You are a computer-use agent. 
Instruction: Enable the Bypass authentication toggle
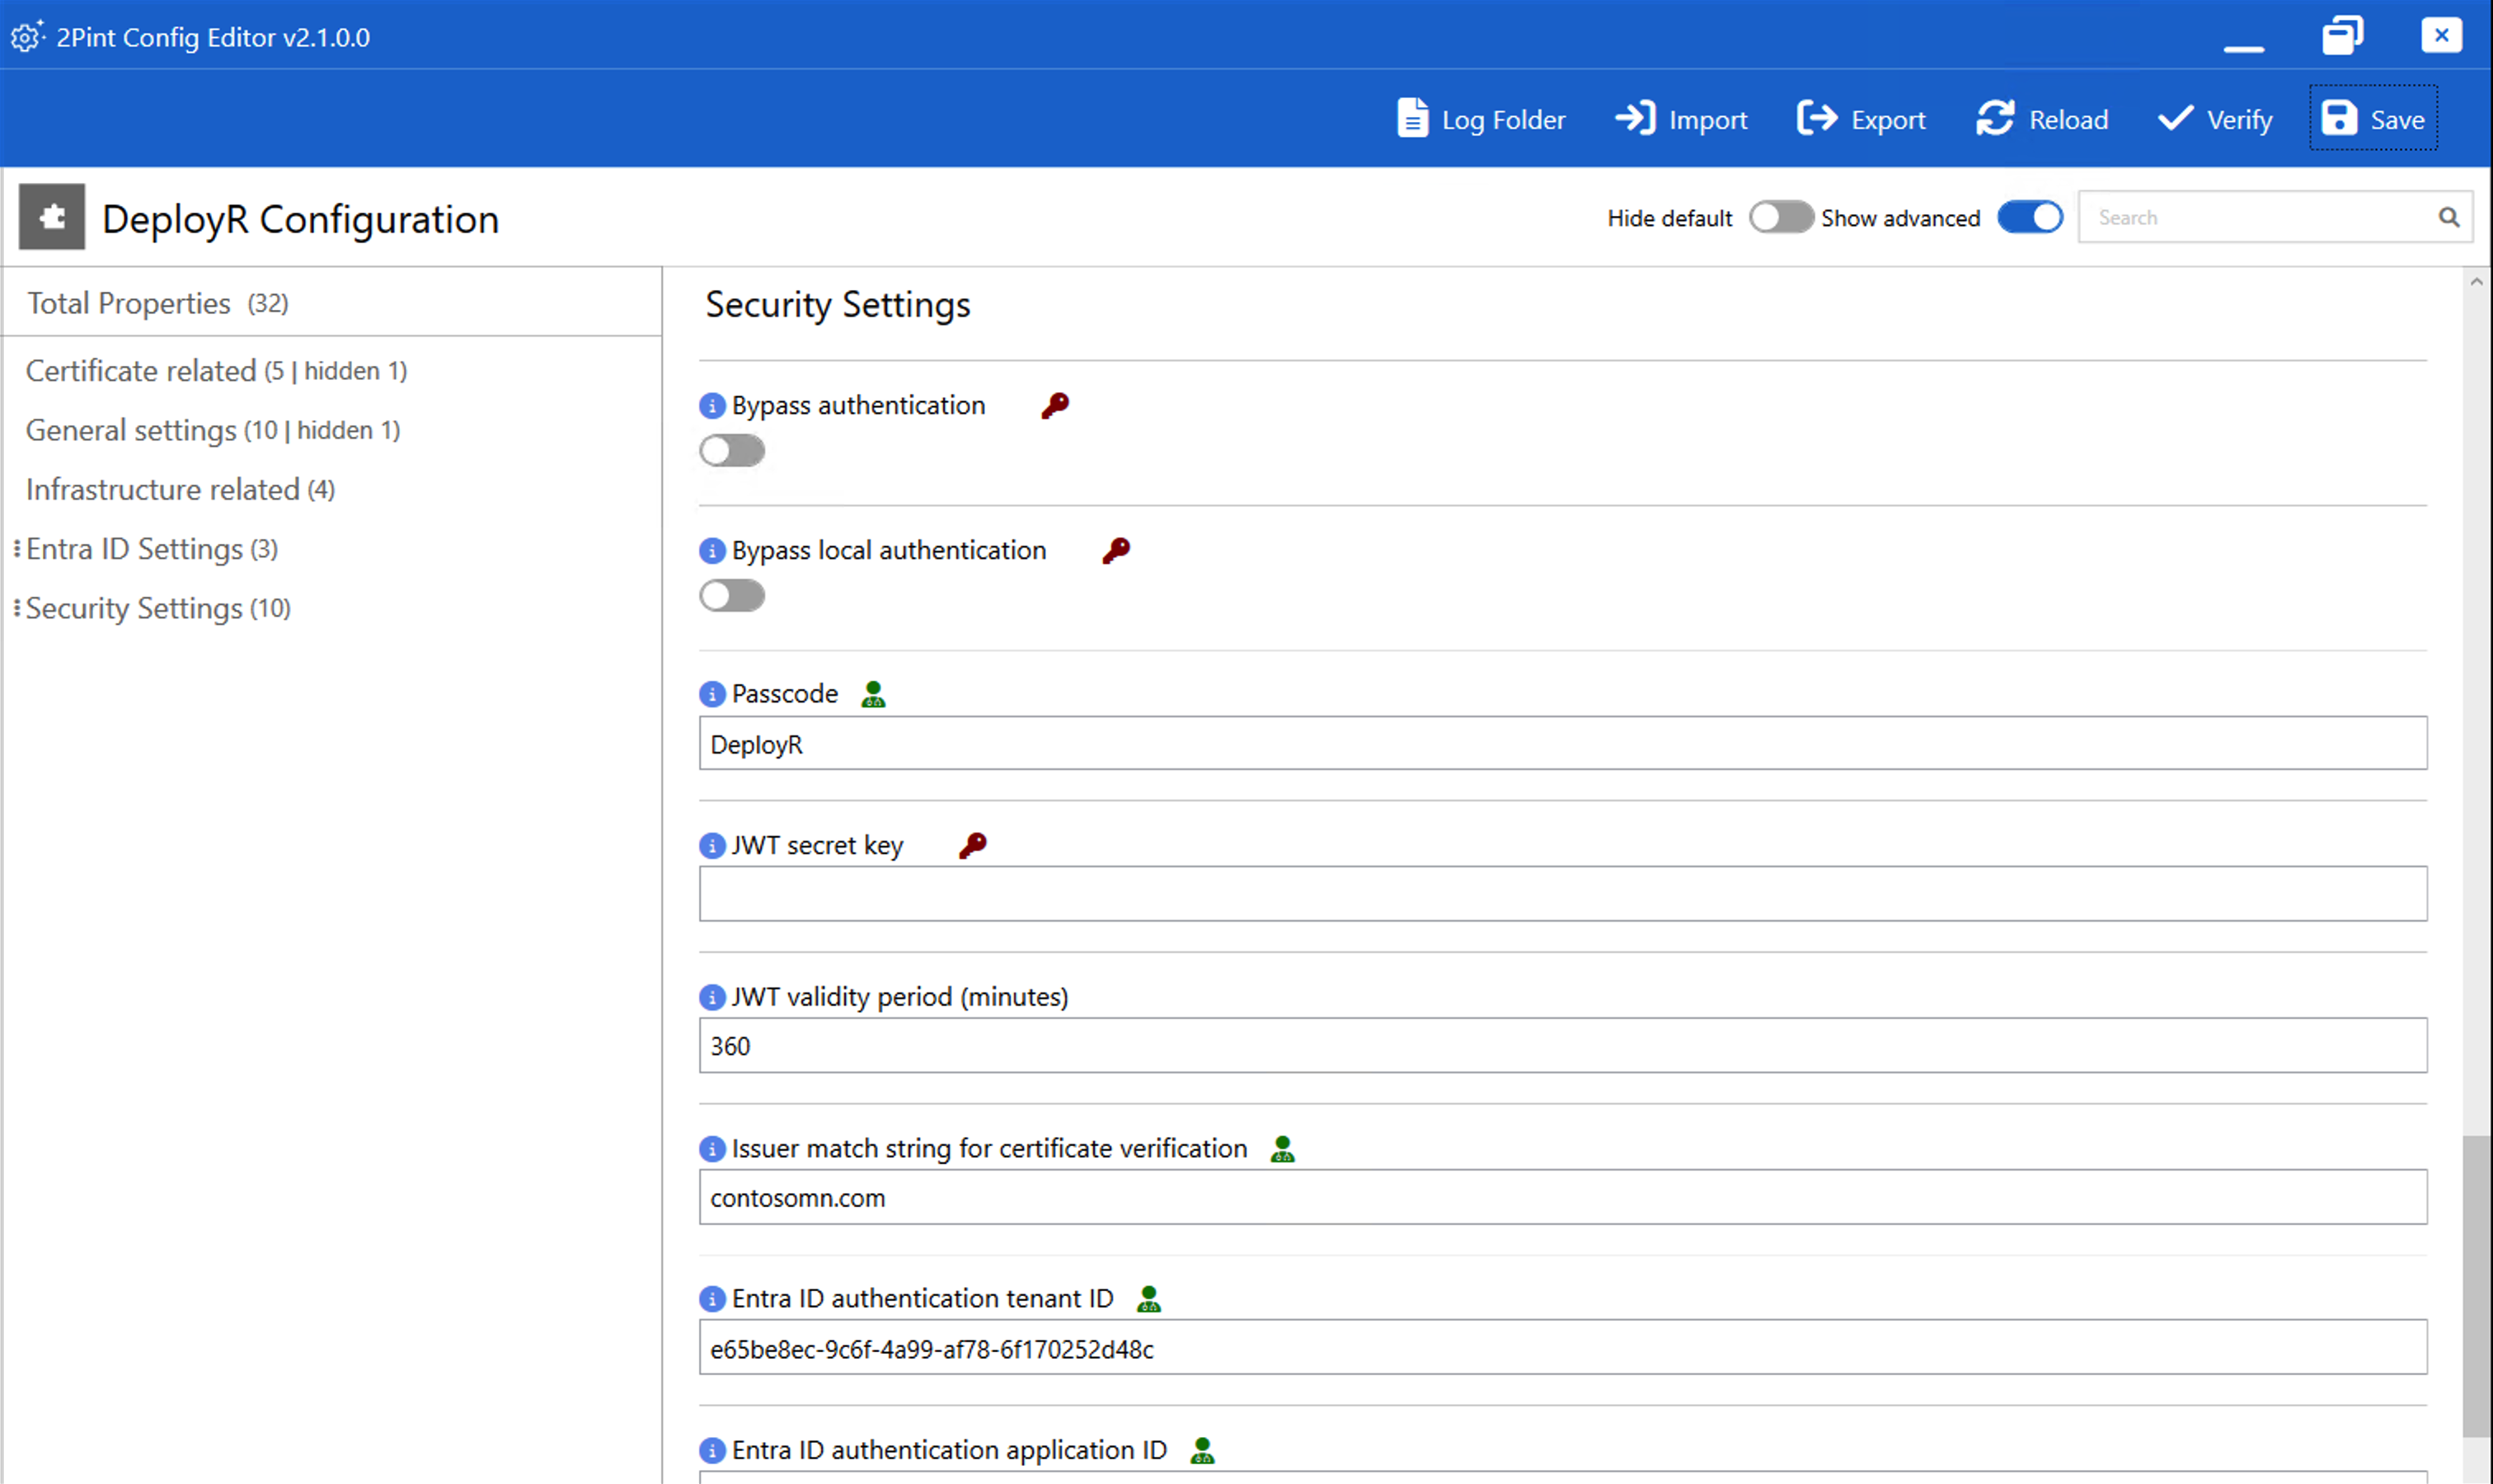tap(732, 450)
